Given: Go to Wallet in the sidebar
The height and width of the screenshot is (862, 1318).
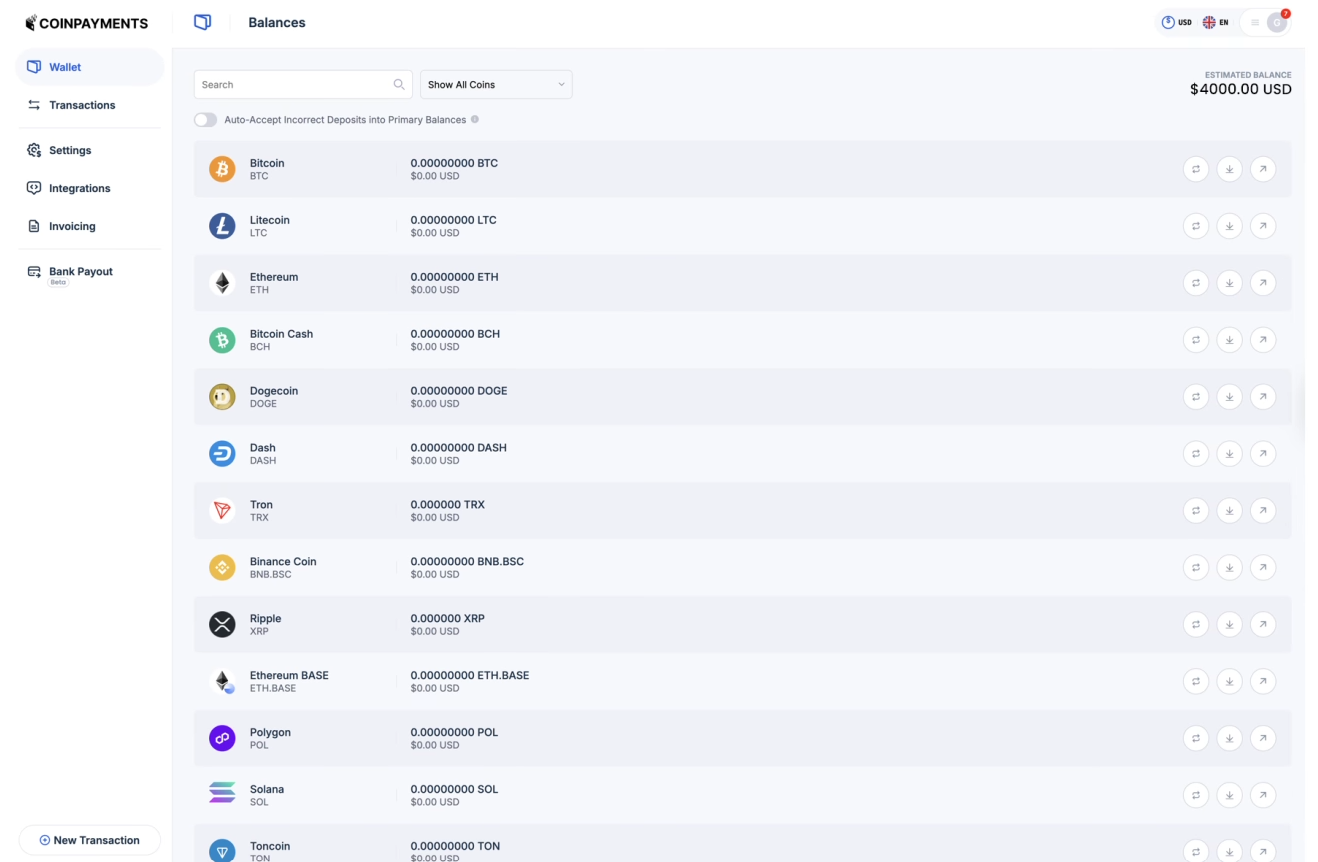Looking at the screenshot, I should (x=89, y=67).
